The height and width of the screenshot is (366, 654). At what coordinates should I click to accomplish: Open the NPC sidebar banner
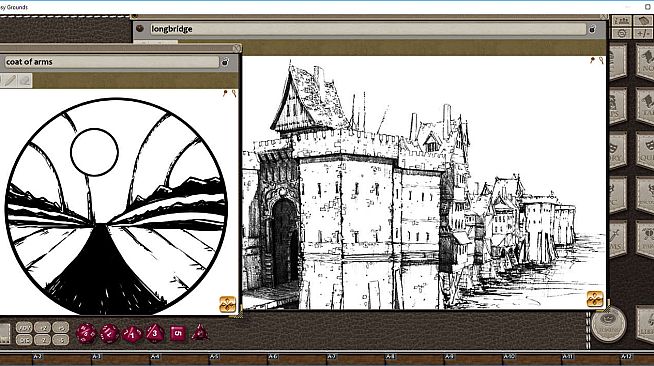618,194
